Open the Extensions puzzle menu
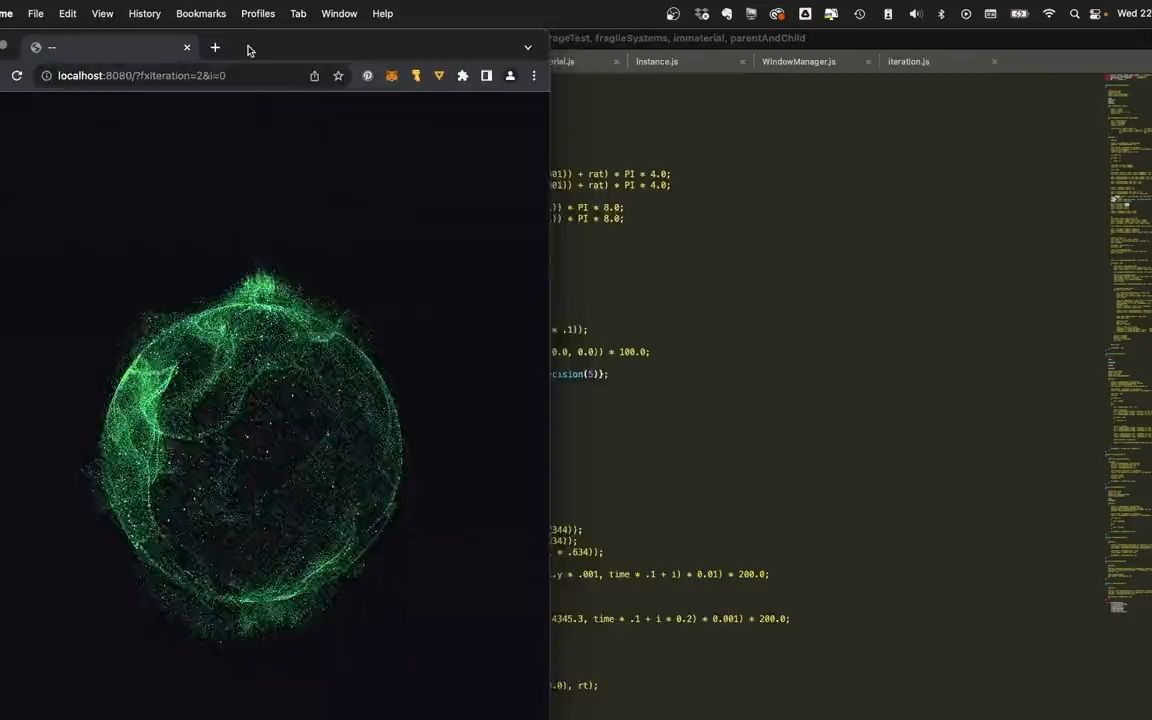Image resolution: width=1152 pixels, height=720 pixels. coord(463,76)
